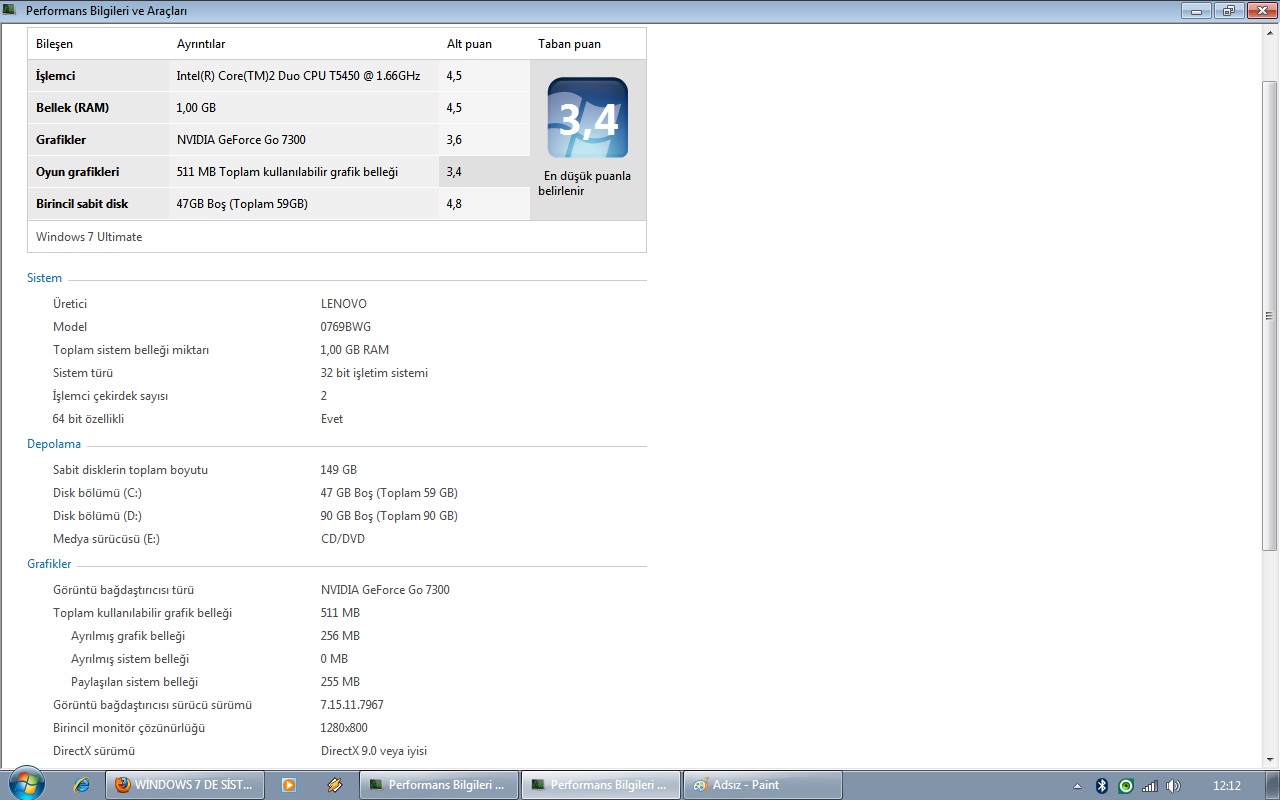Click the DirectX 9.0 veya iyisi value
The image size is (1280, 800).
tap(374, 751)
